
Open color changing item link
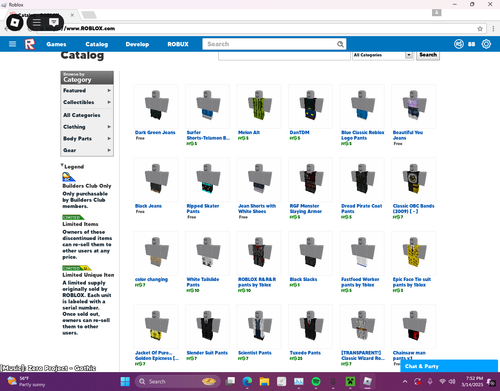click(151, 279)
